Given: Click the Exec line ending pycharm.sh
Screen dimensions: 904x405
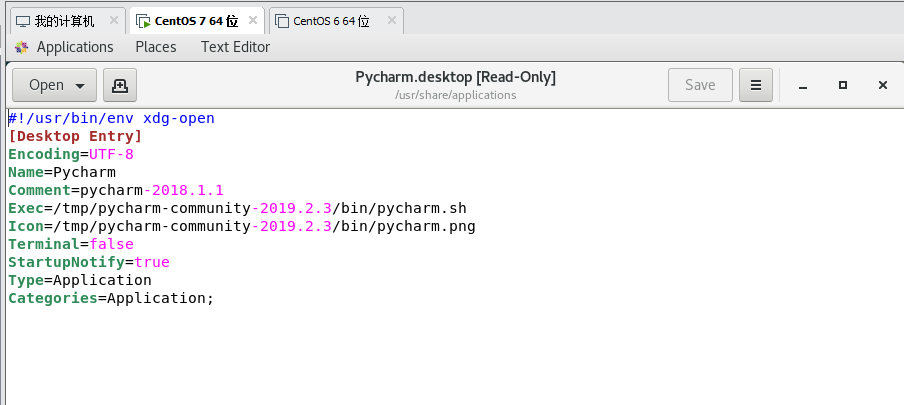Looking at the screenshot, I should (x=238, y=208).
